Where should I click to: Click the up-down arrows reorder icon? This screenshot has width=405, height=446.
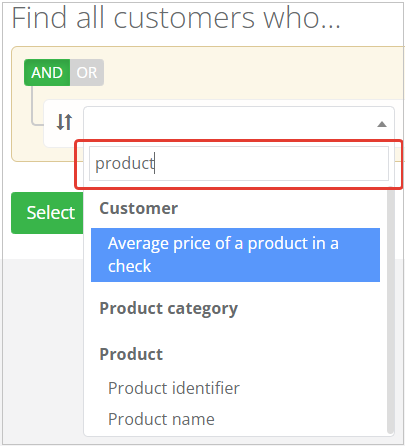[x=64, y=122]
